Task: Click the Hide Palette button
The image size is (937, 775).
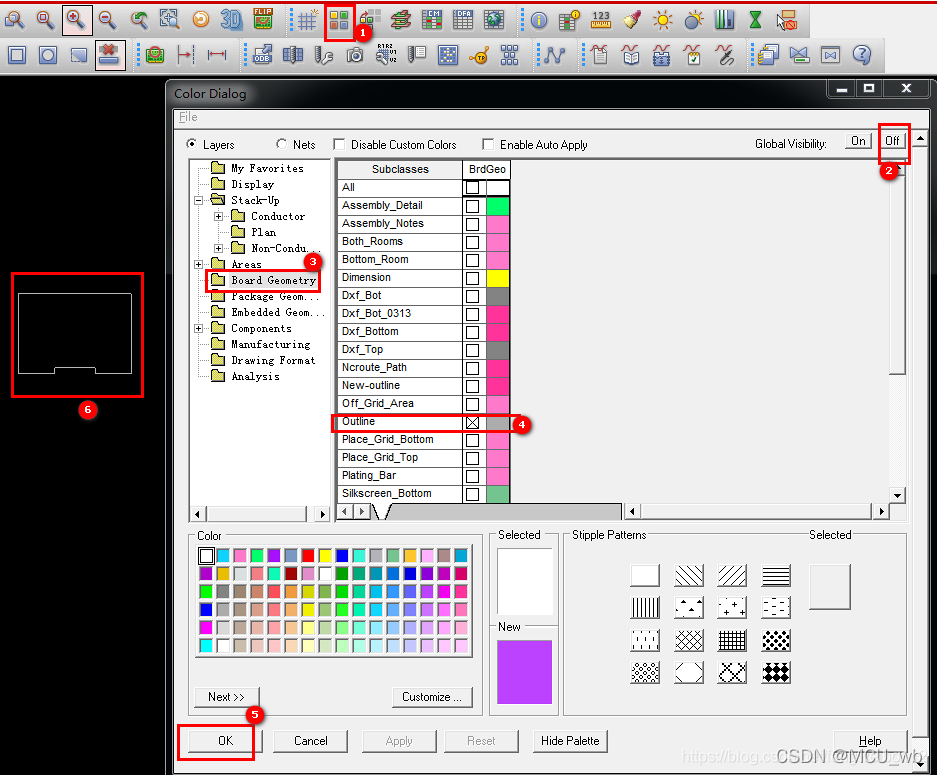Action: 570,741
